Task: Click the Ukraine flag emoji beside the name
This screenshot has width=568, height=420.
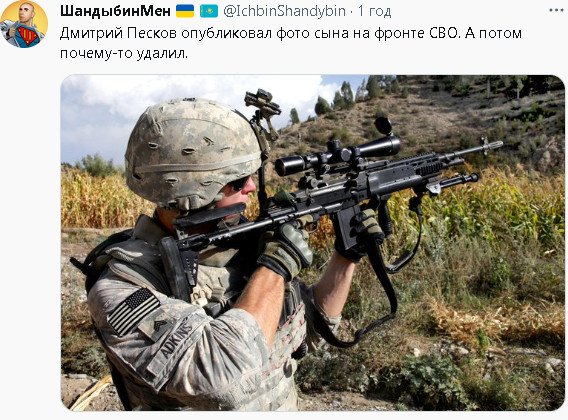Action: pyautogui.click(x=185, y=11)
